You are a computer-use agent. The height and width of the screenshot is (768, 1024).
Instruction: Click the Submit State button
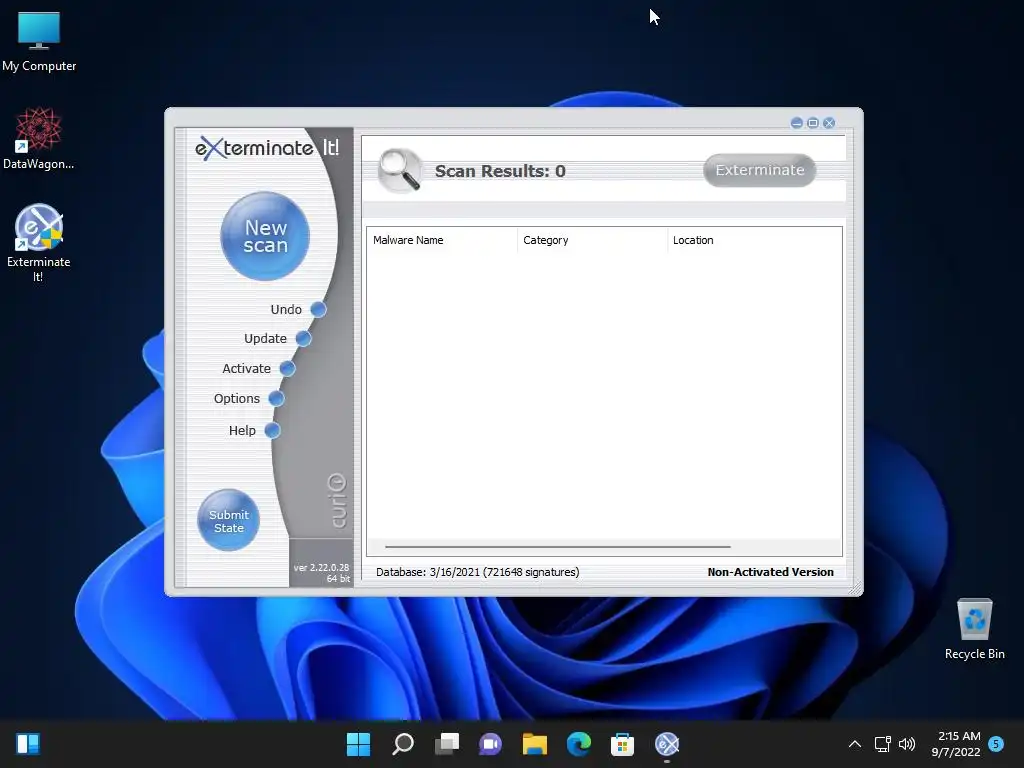tap(229, 520)
